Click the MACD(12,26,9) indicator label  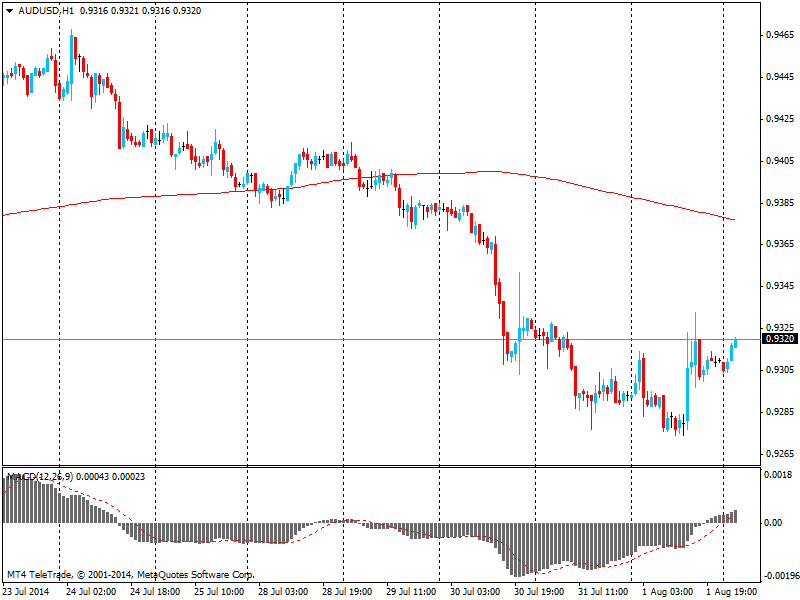tap(40, 477)
